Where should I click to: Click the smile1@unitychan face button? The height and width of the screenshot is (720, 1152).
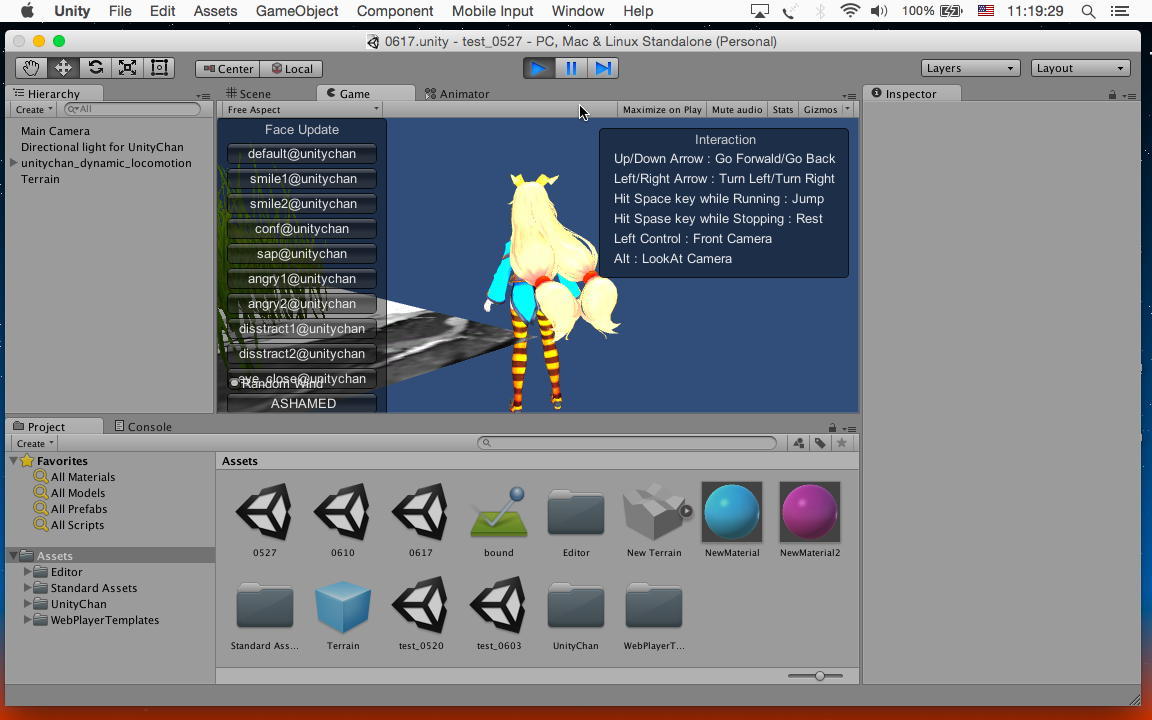pos(302,179)
